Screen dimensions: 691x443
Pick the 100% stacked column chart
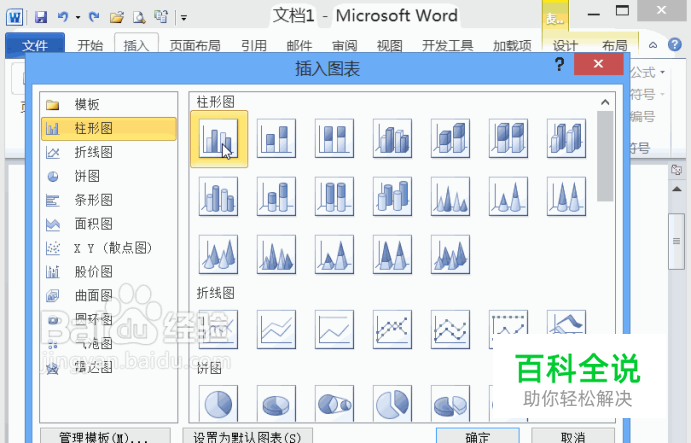pos(334,138)
